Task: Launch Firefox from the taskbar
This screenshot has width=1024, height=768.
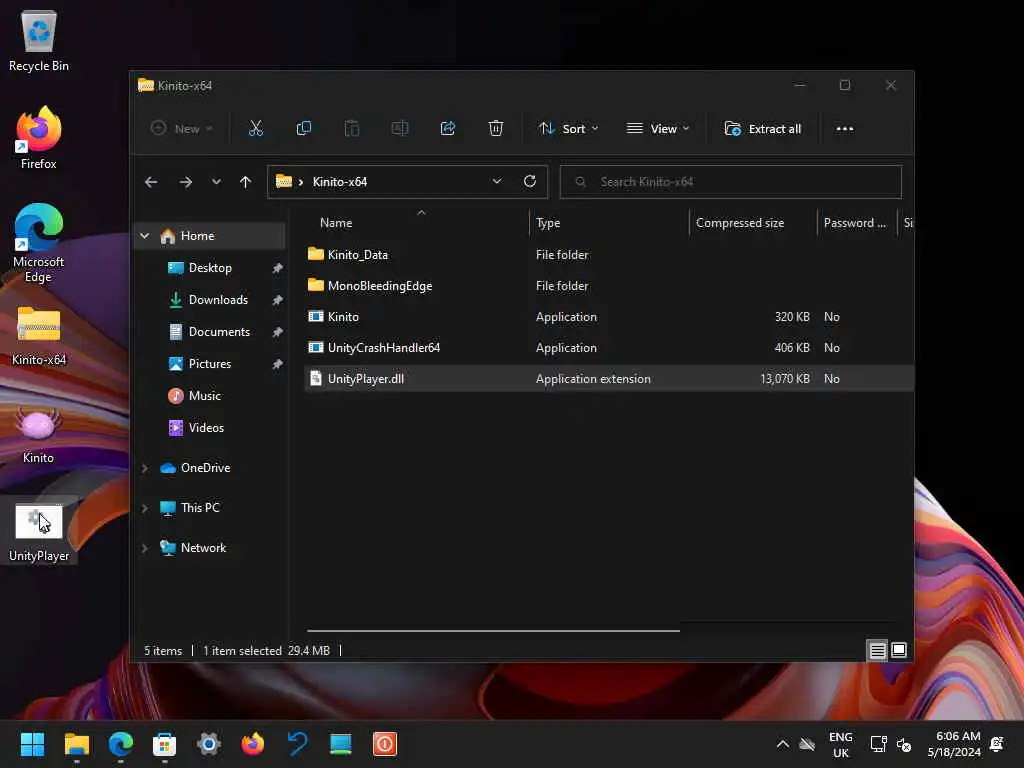Action: 253,744
